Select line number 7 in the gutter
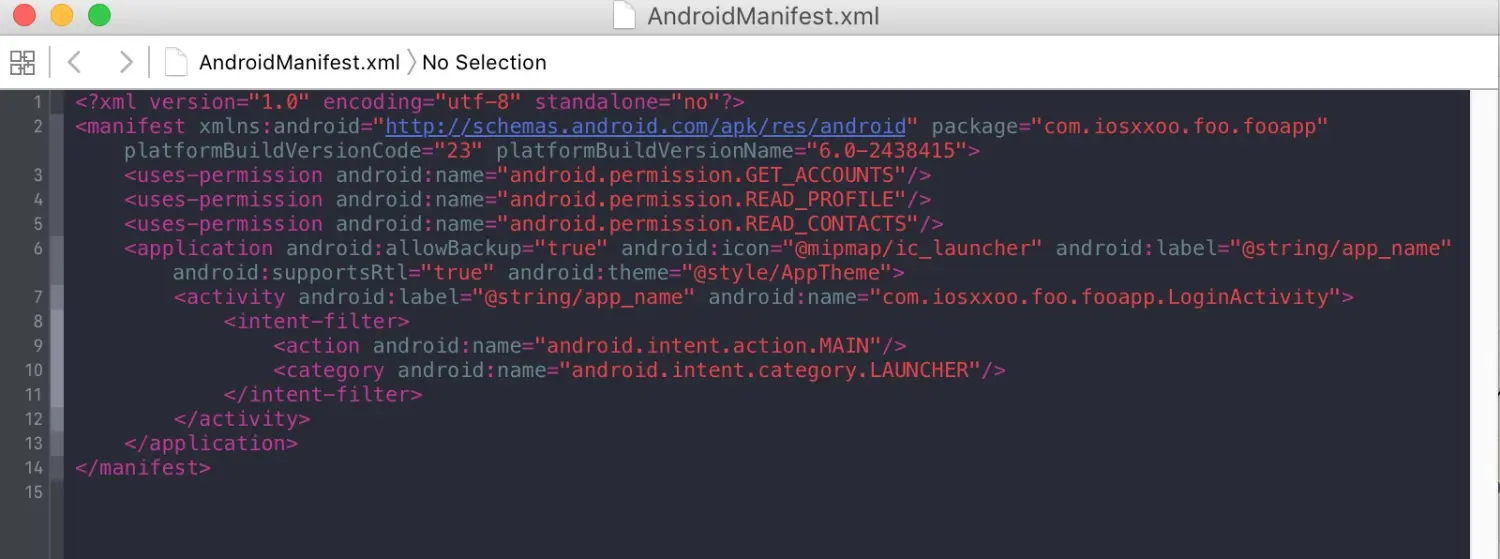Screen dimensions: 1500x559 tap(38, 297)
